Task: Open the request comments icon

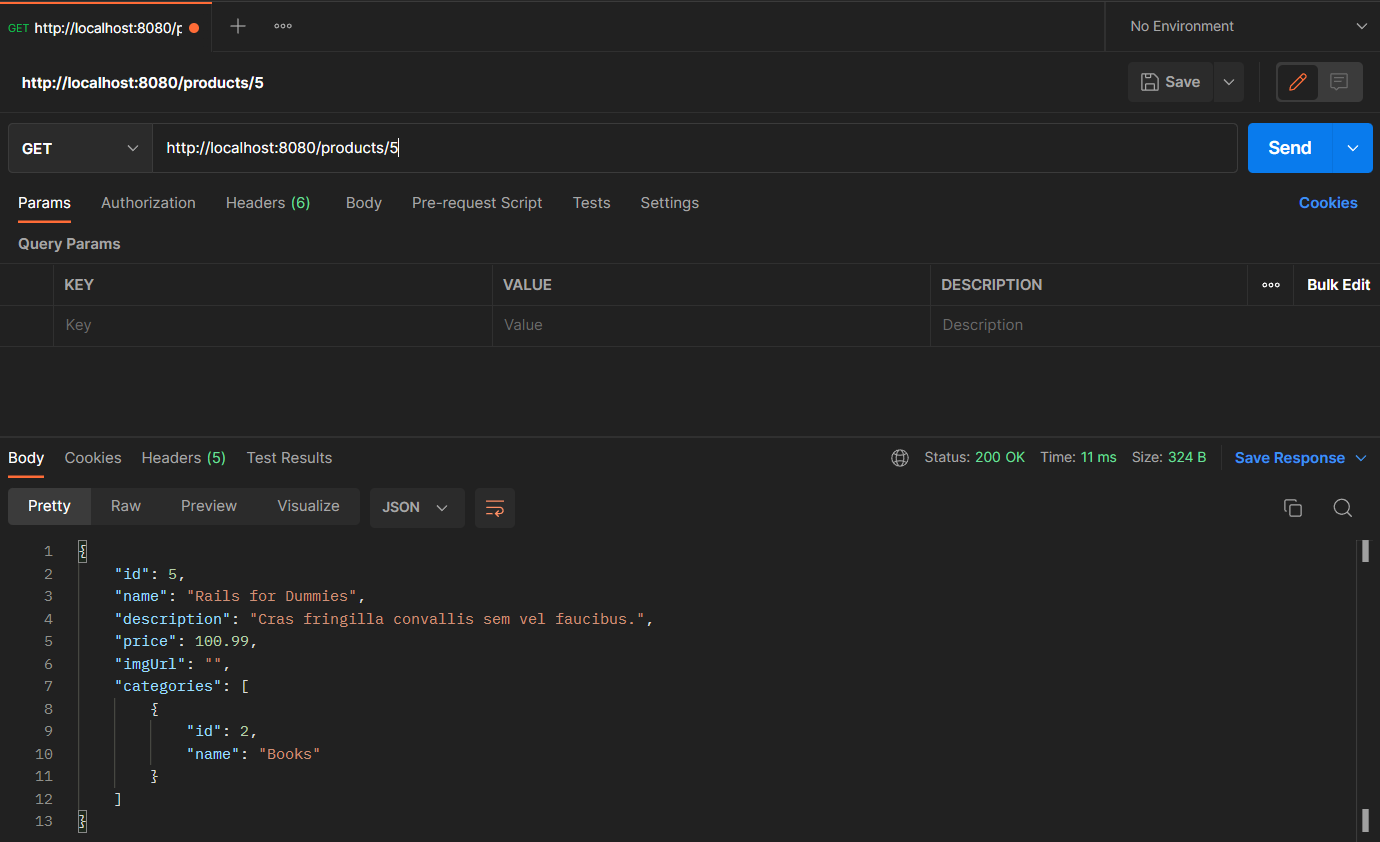Action: click(1341, 81)
